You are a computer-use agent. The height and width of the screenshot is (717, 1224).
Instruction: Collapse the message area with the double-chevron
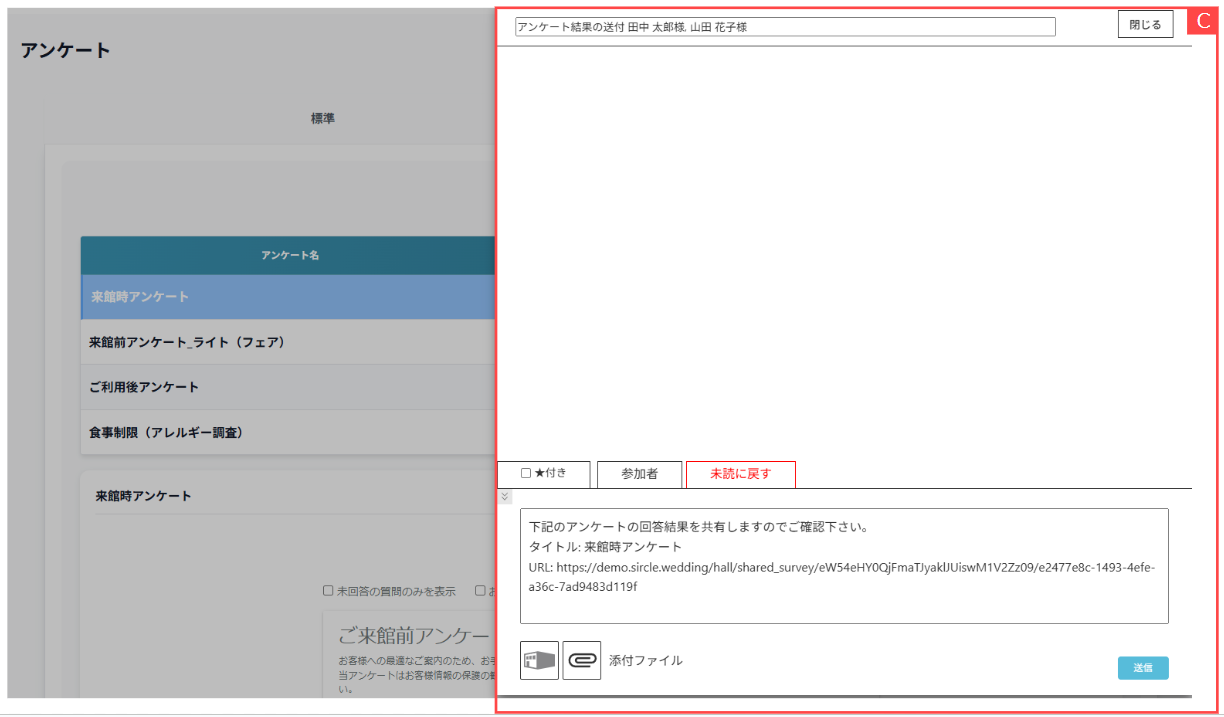click(x=505, y=497)
